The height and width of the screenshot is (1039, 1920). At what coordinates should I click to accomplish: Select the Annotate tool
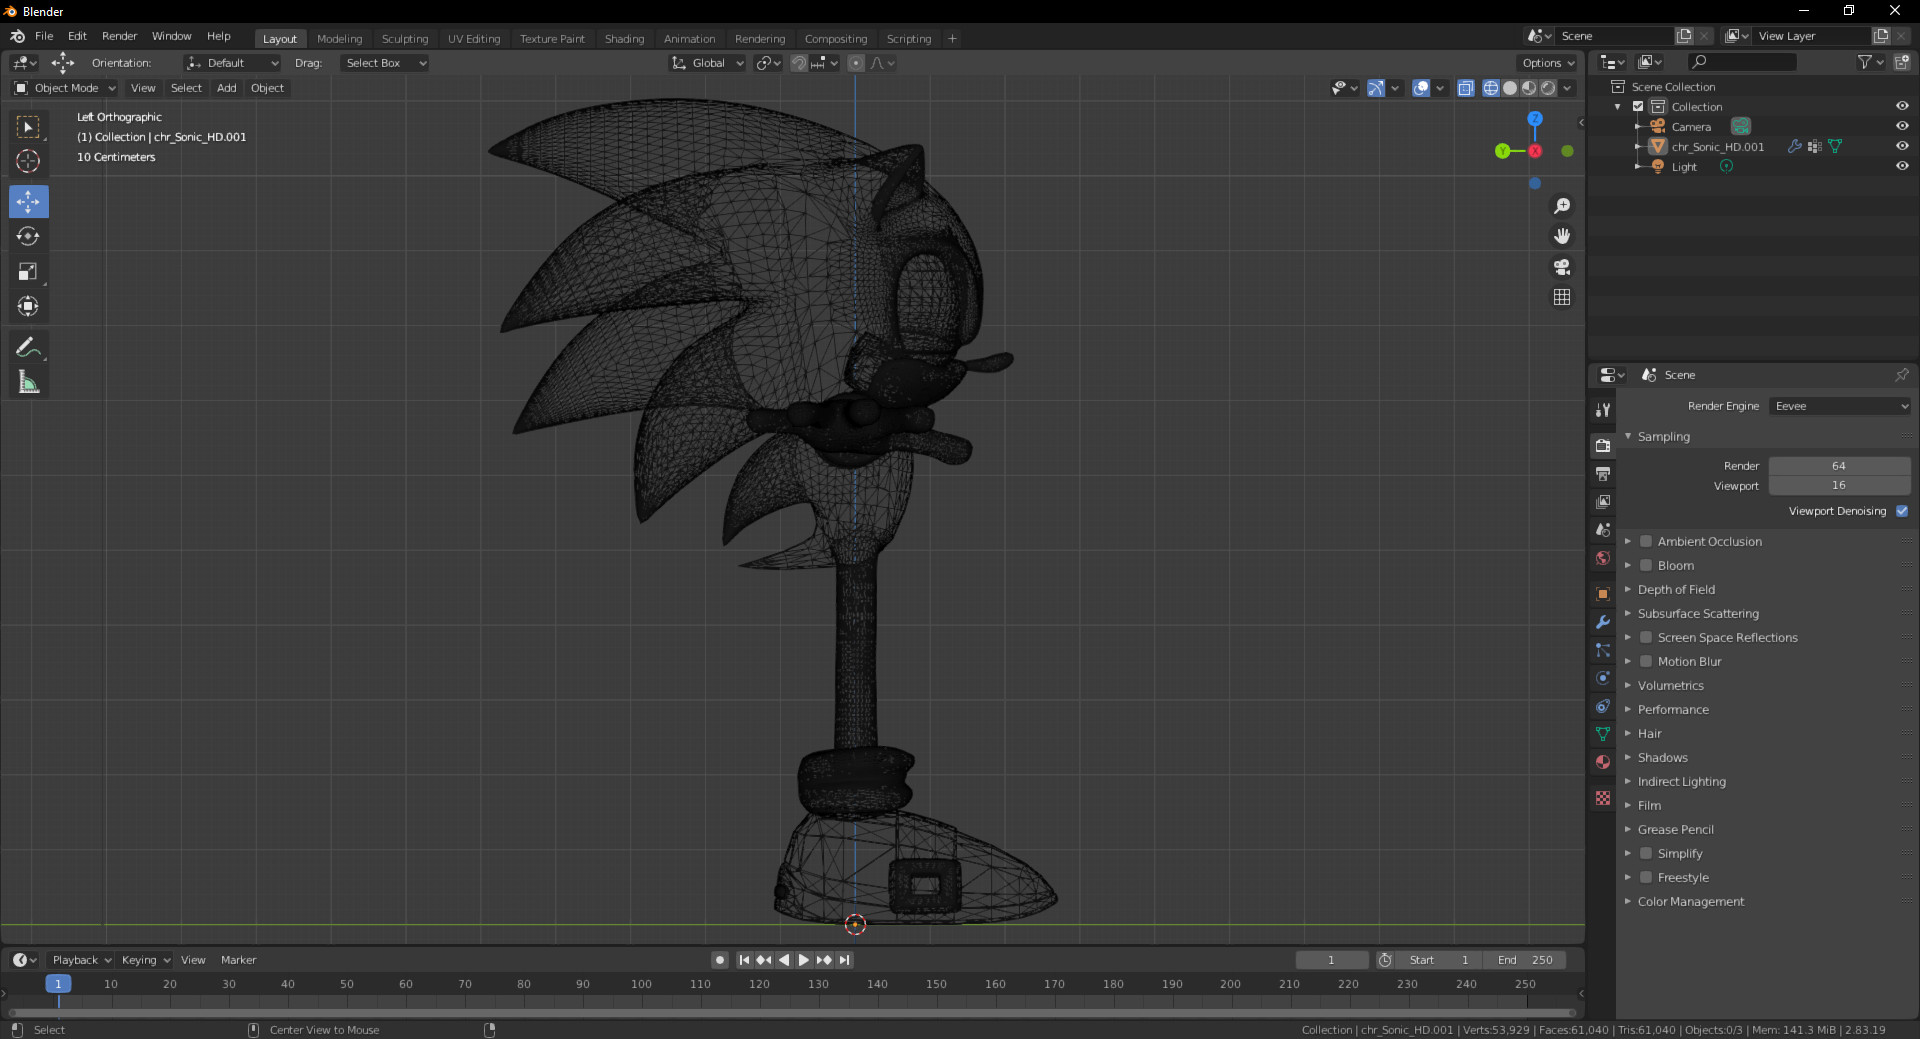click(28, 346)
